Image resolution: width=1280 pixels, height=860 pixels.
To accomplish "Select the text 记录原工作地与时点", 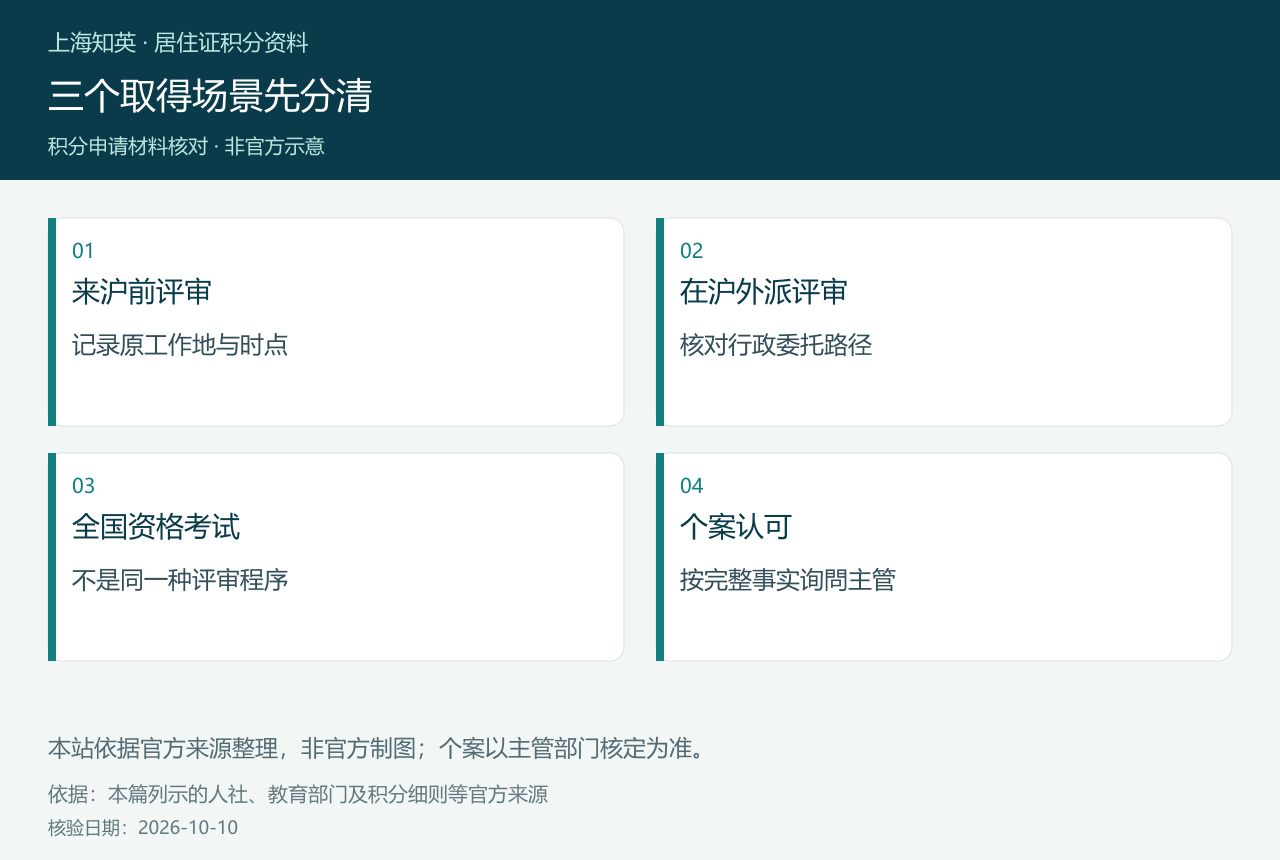I will 180,345.
